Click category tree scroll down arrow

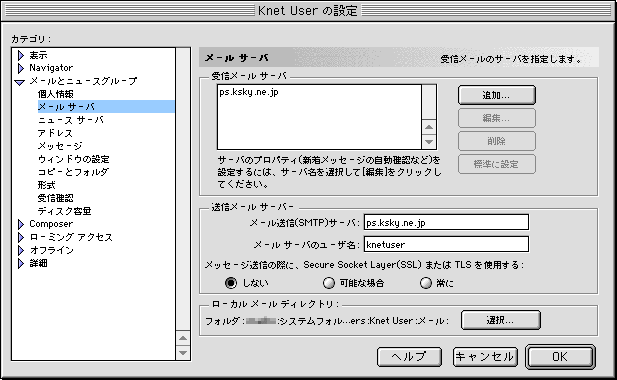pyautogui.click(x=183, y=353)
